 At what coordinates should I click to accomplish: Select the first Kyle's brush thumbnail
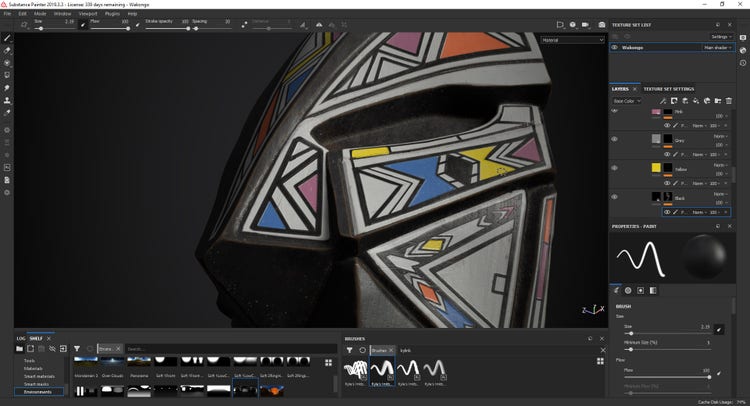(x=356, y=371)
